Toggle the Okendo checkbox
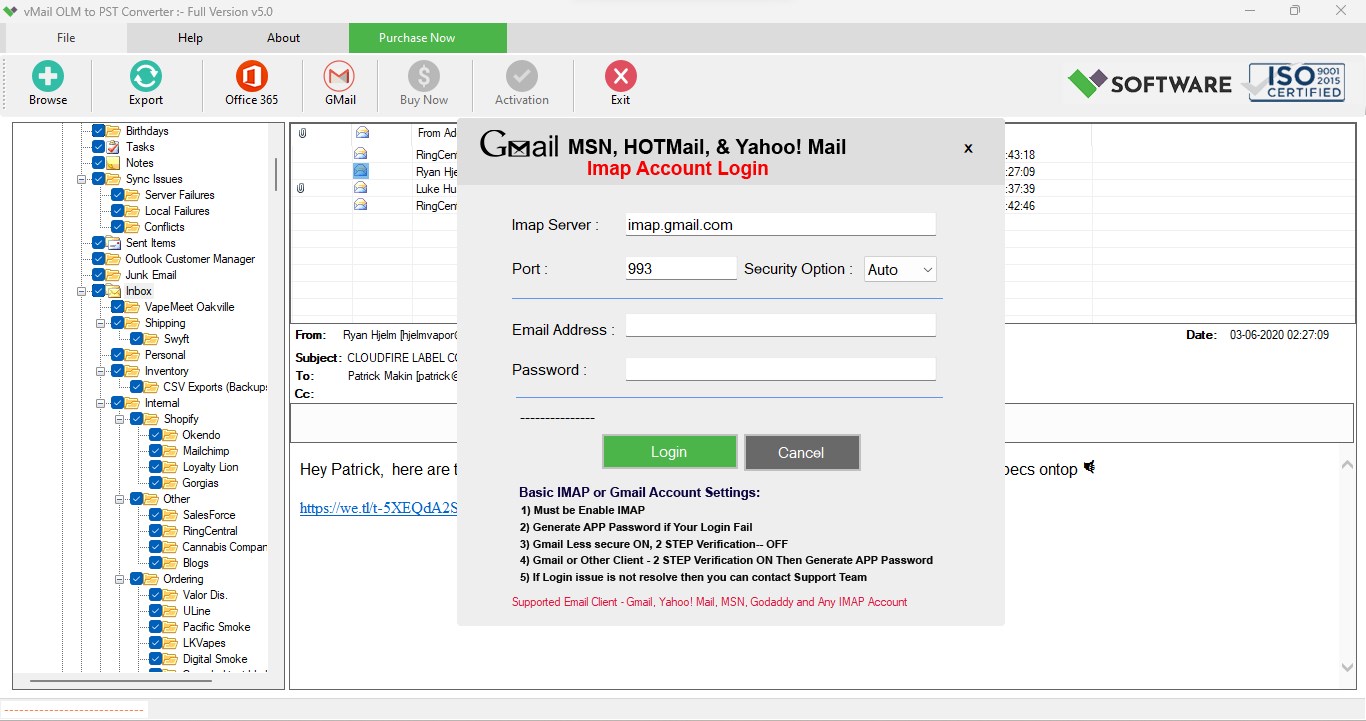This screenshot has width=1366, height=721. [156, 435]
